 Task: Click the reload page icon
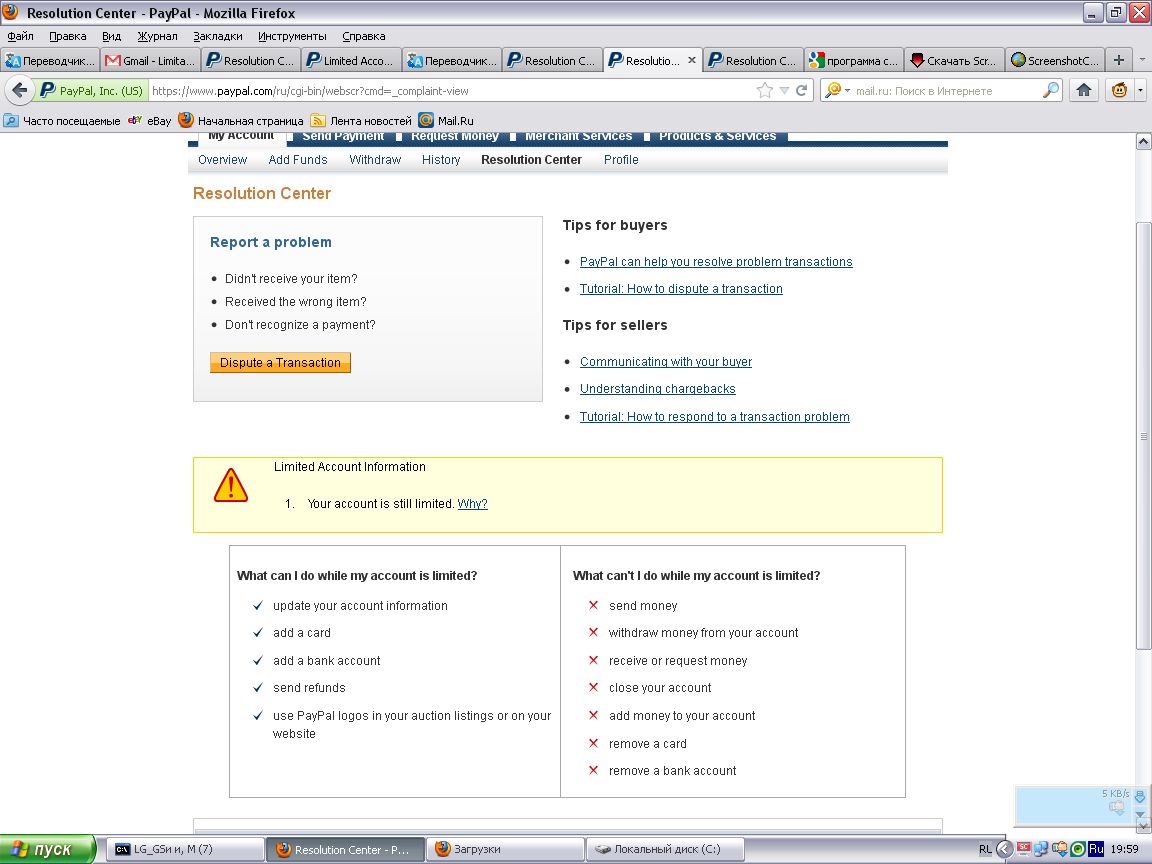click(x=802, y=90)
